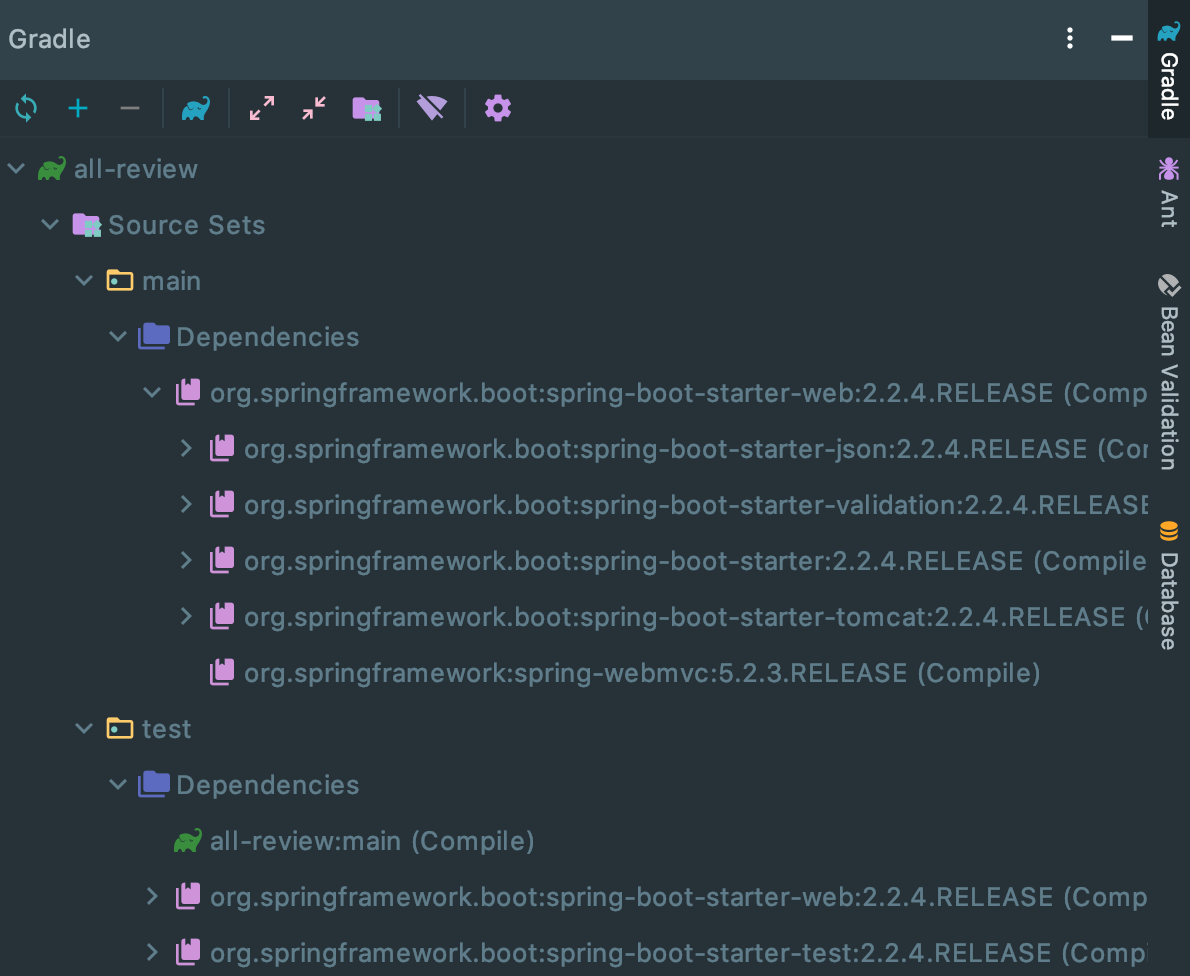Click spring-webmvc library icon
The width and height of the screenshot is (1190, 976).
222,672
